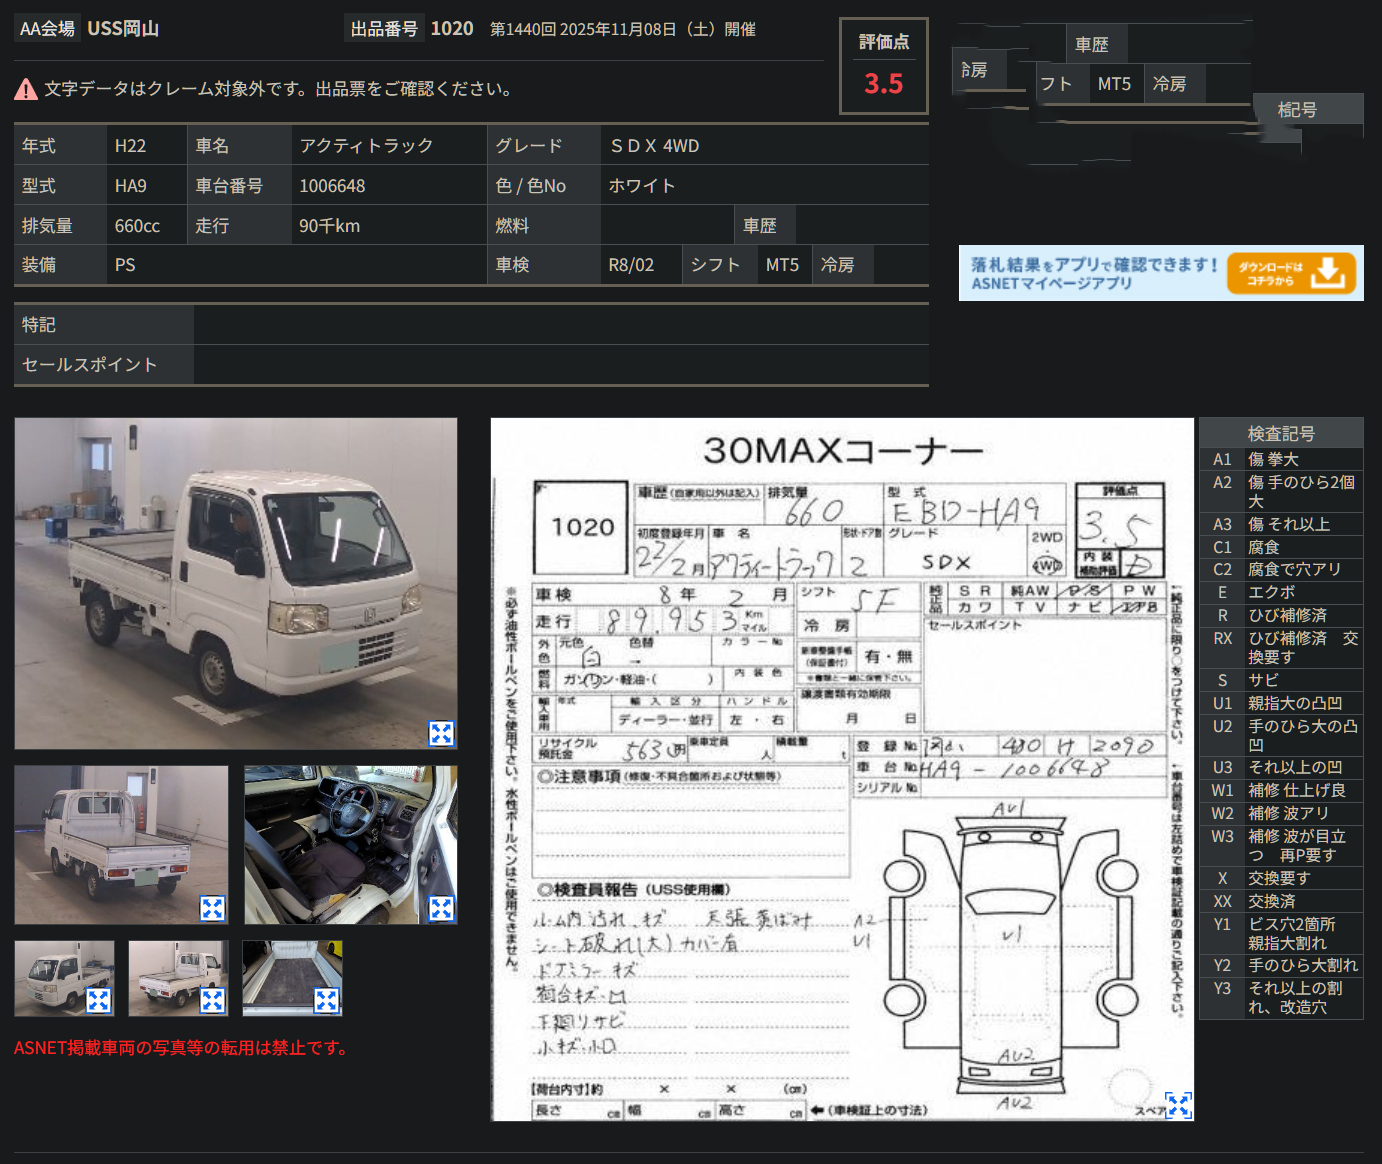Enlarge the auction inspection sheet
1382x1164 pixels.
pos(1178,1105)
